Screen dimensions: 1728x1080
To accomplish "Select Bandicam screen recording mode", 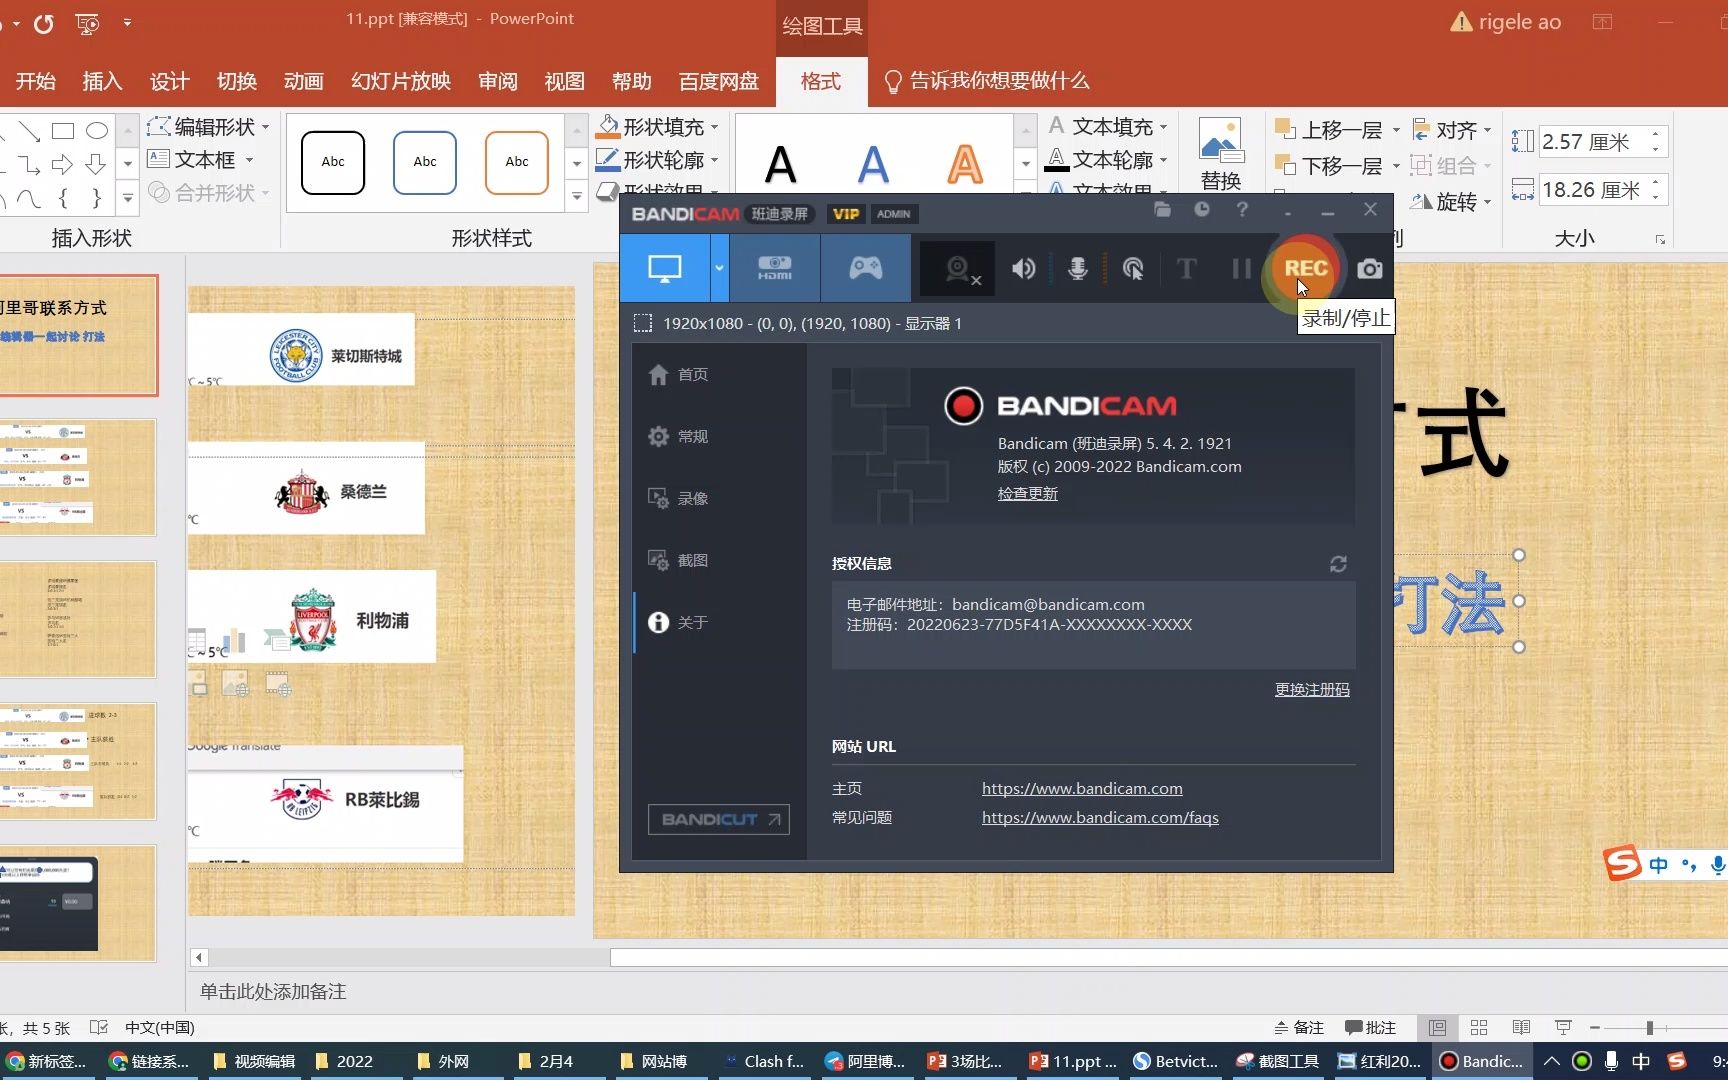I will (665, 268).
